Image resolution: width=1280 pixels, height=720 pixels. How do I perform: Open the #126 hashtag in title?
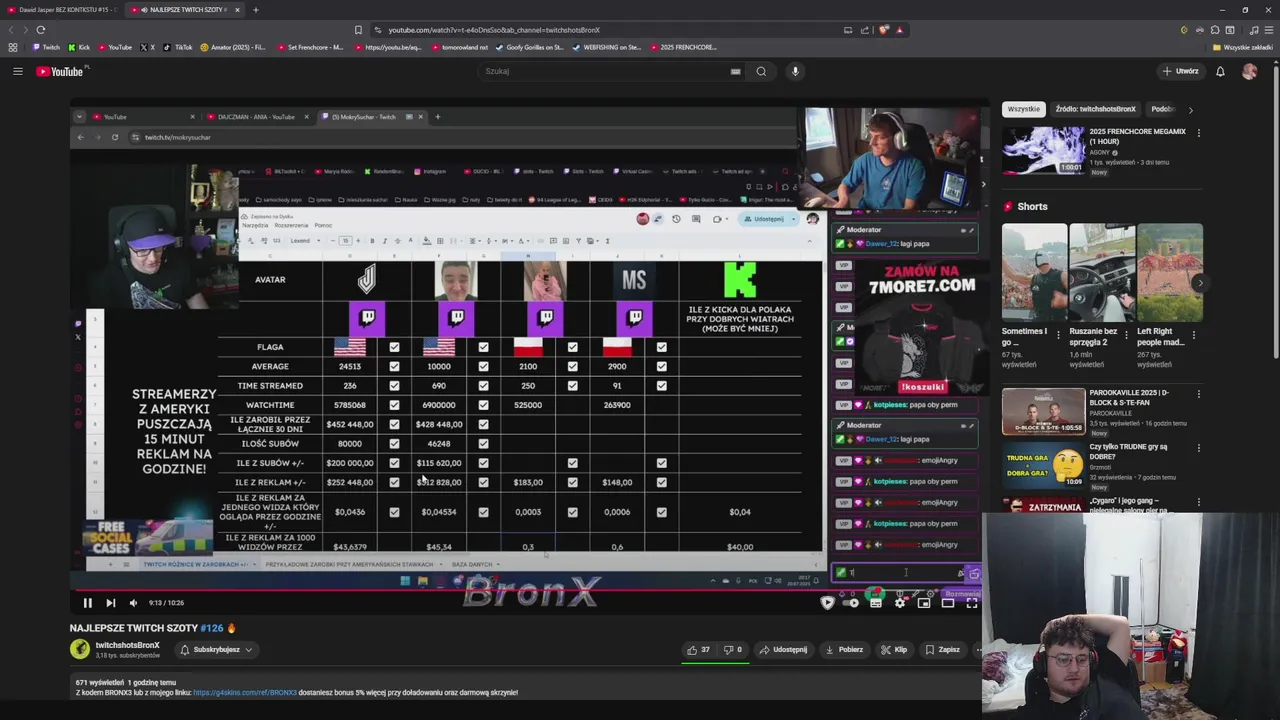click(x=211, y=628)
